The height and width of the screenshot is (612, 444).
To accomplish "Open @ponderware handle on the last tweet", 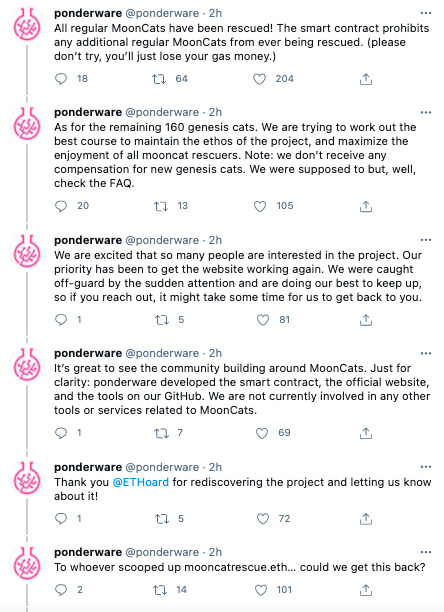I will 162,552.
